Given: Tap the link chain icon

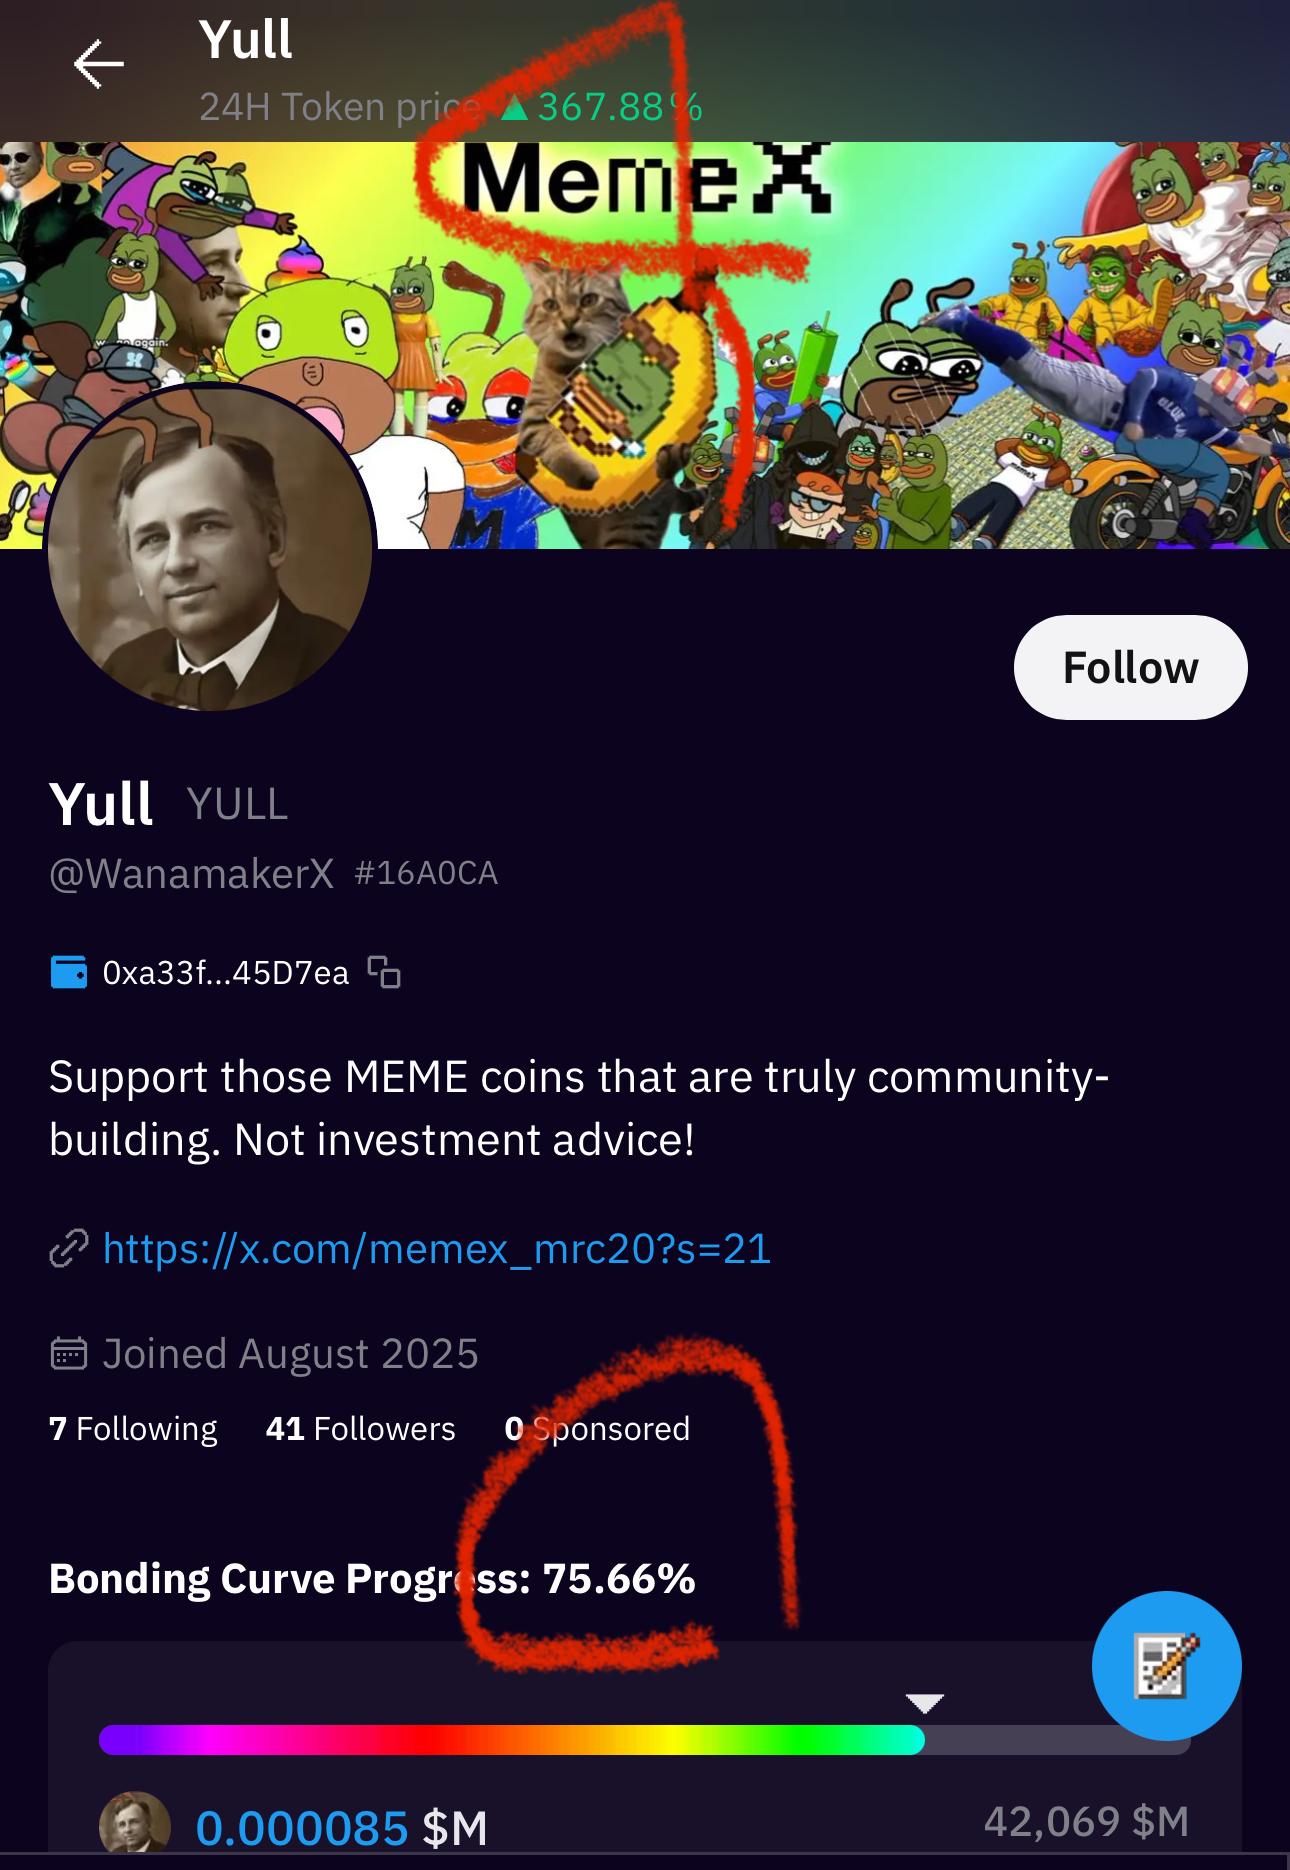Looking at the screenshot, I should pos(69,1249).
